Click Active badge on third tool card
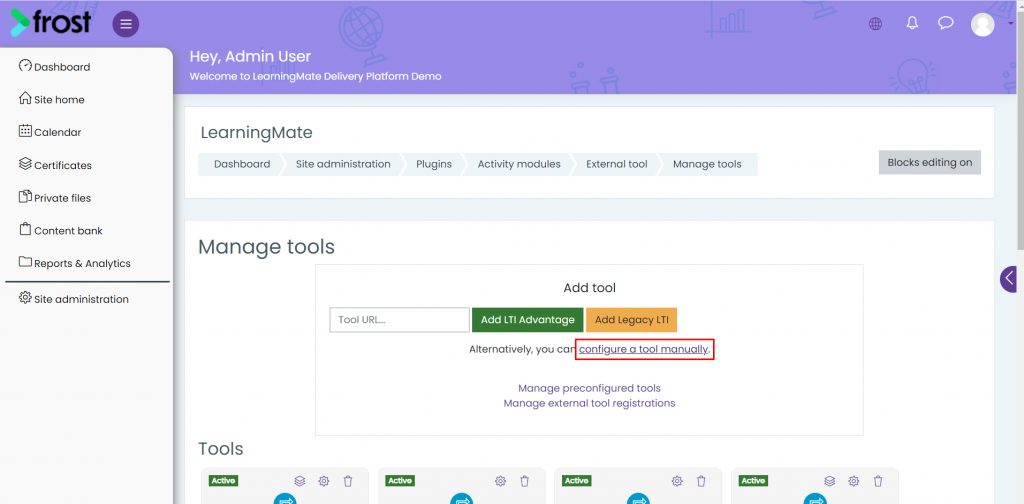 (x=577, y=480)
